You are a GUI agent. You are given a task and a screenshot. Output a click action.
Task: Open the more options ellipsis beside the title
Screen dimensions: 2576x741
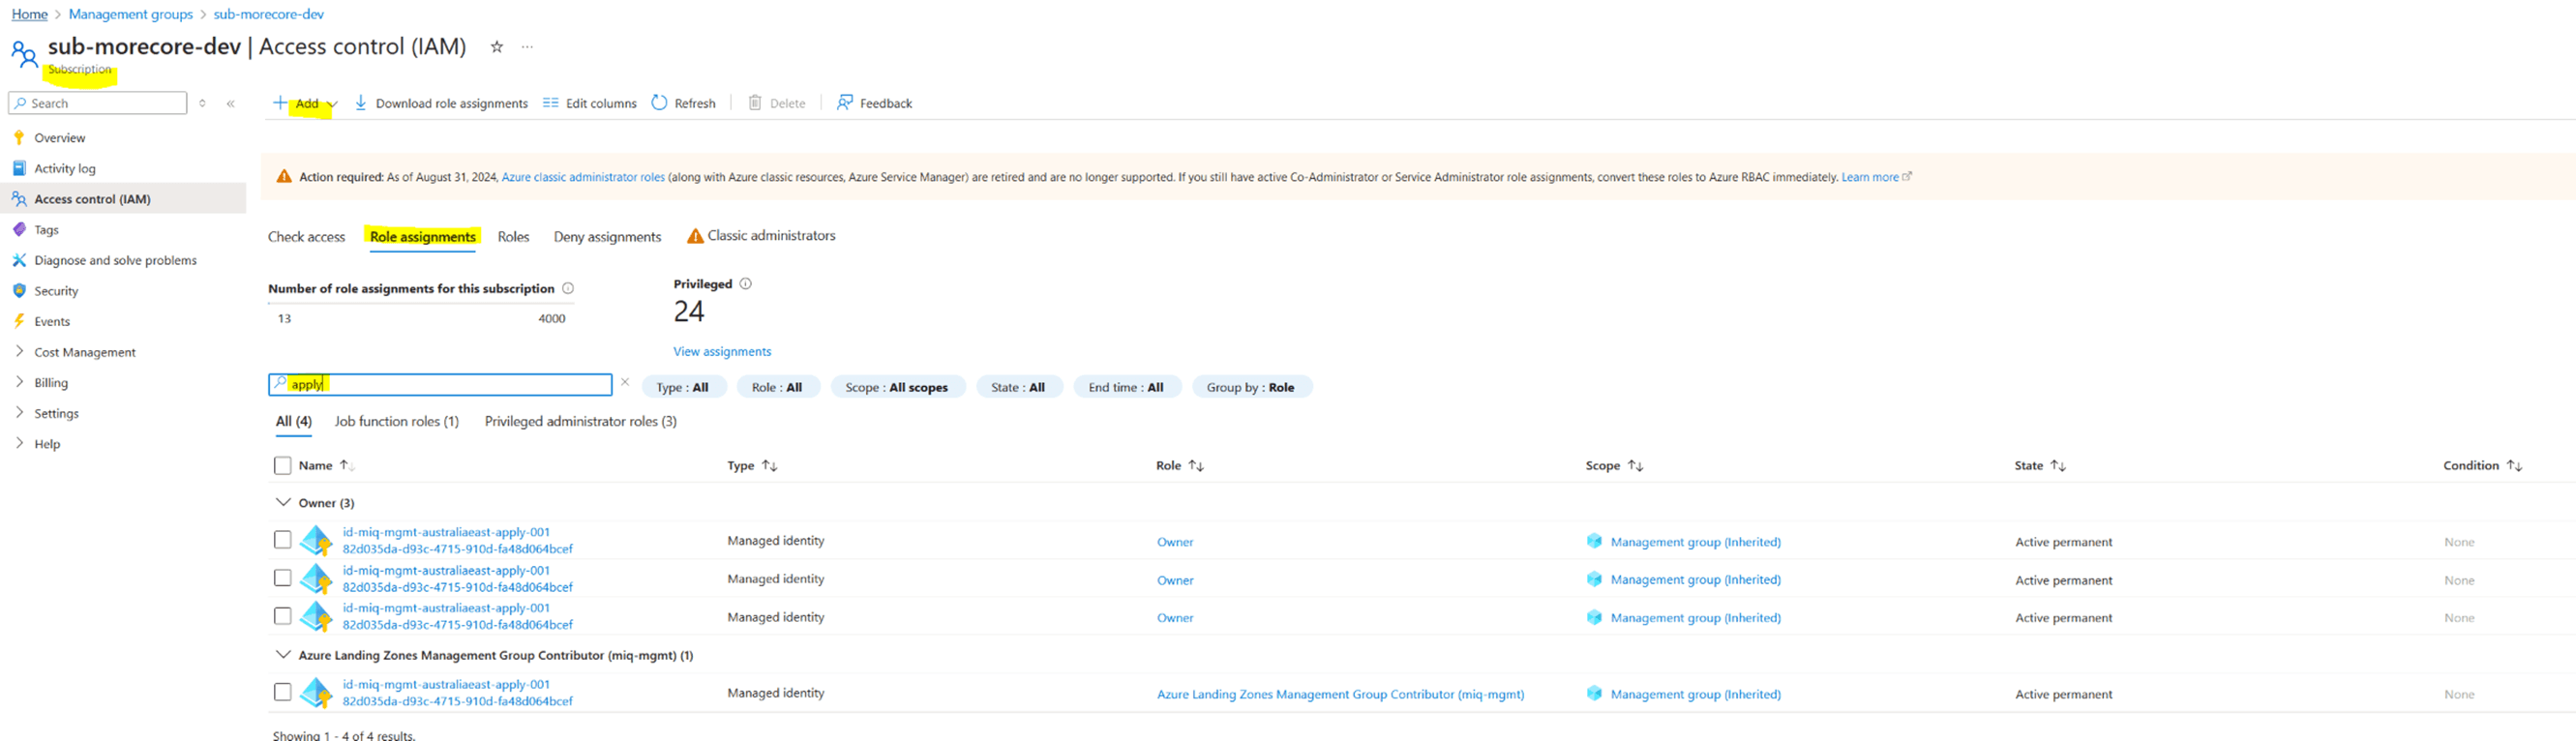point(527,47)
